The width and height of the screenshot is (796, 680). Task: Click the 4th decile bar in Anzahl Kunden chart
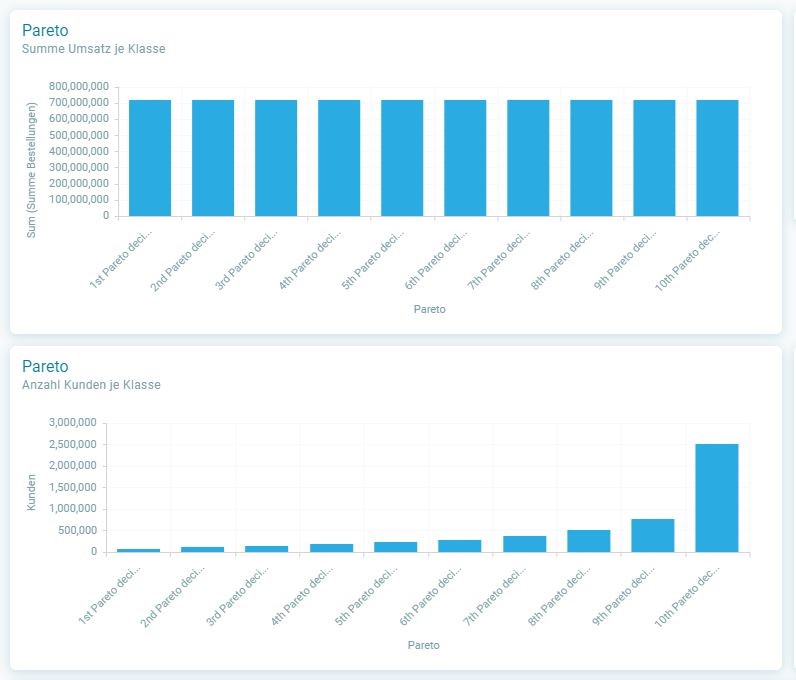click(331, 548)
